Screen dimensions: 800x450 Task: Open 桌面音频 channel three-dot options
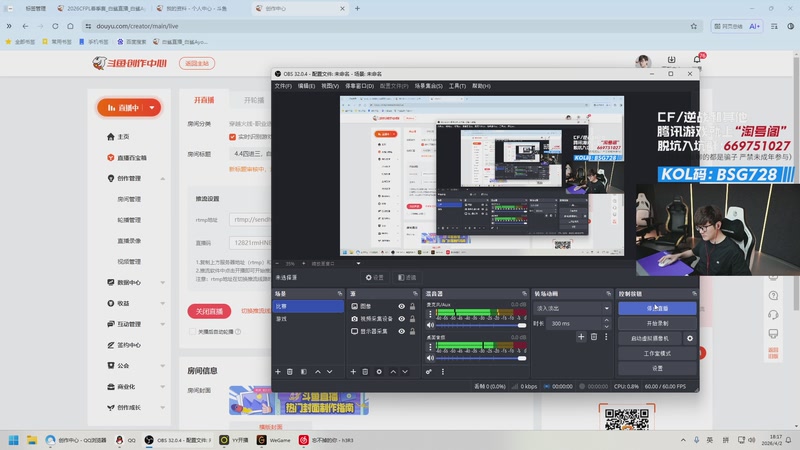430,346
